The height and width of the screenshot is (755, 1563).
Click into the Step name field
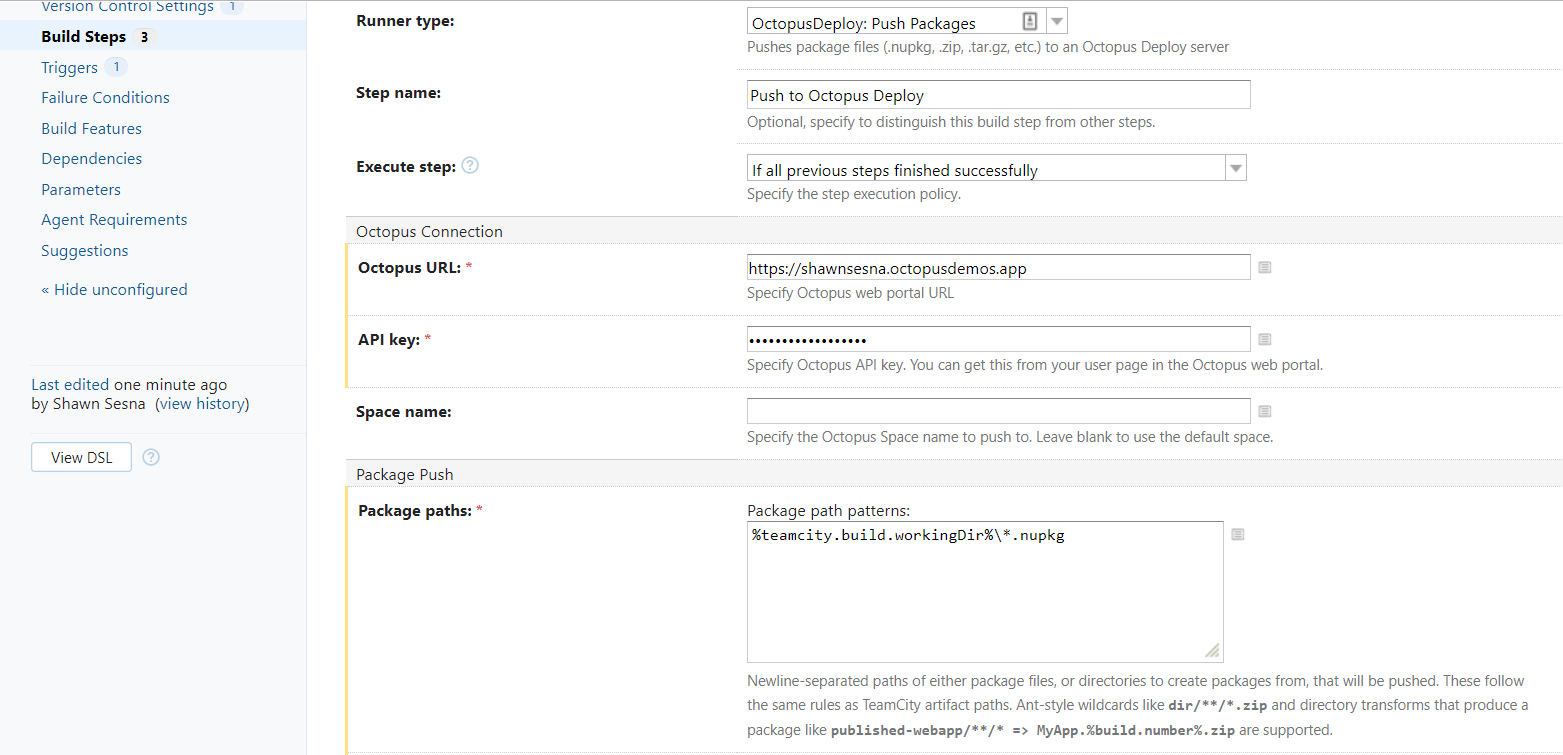(998, 95)
